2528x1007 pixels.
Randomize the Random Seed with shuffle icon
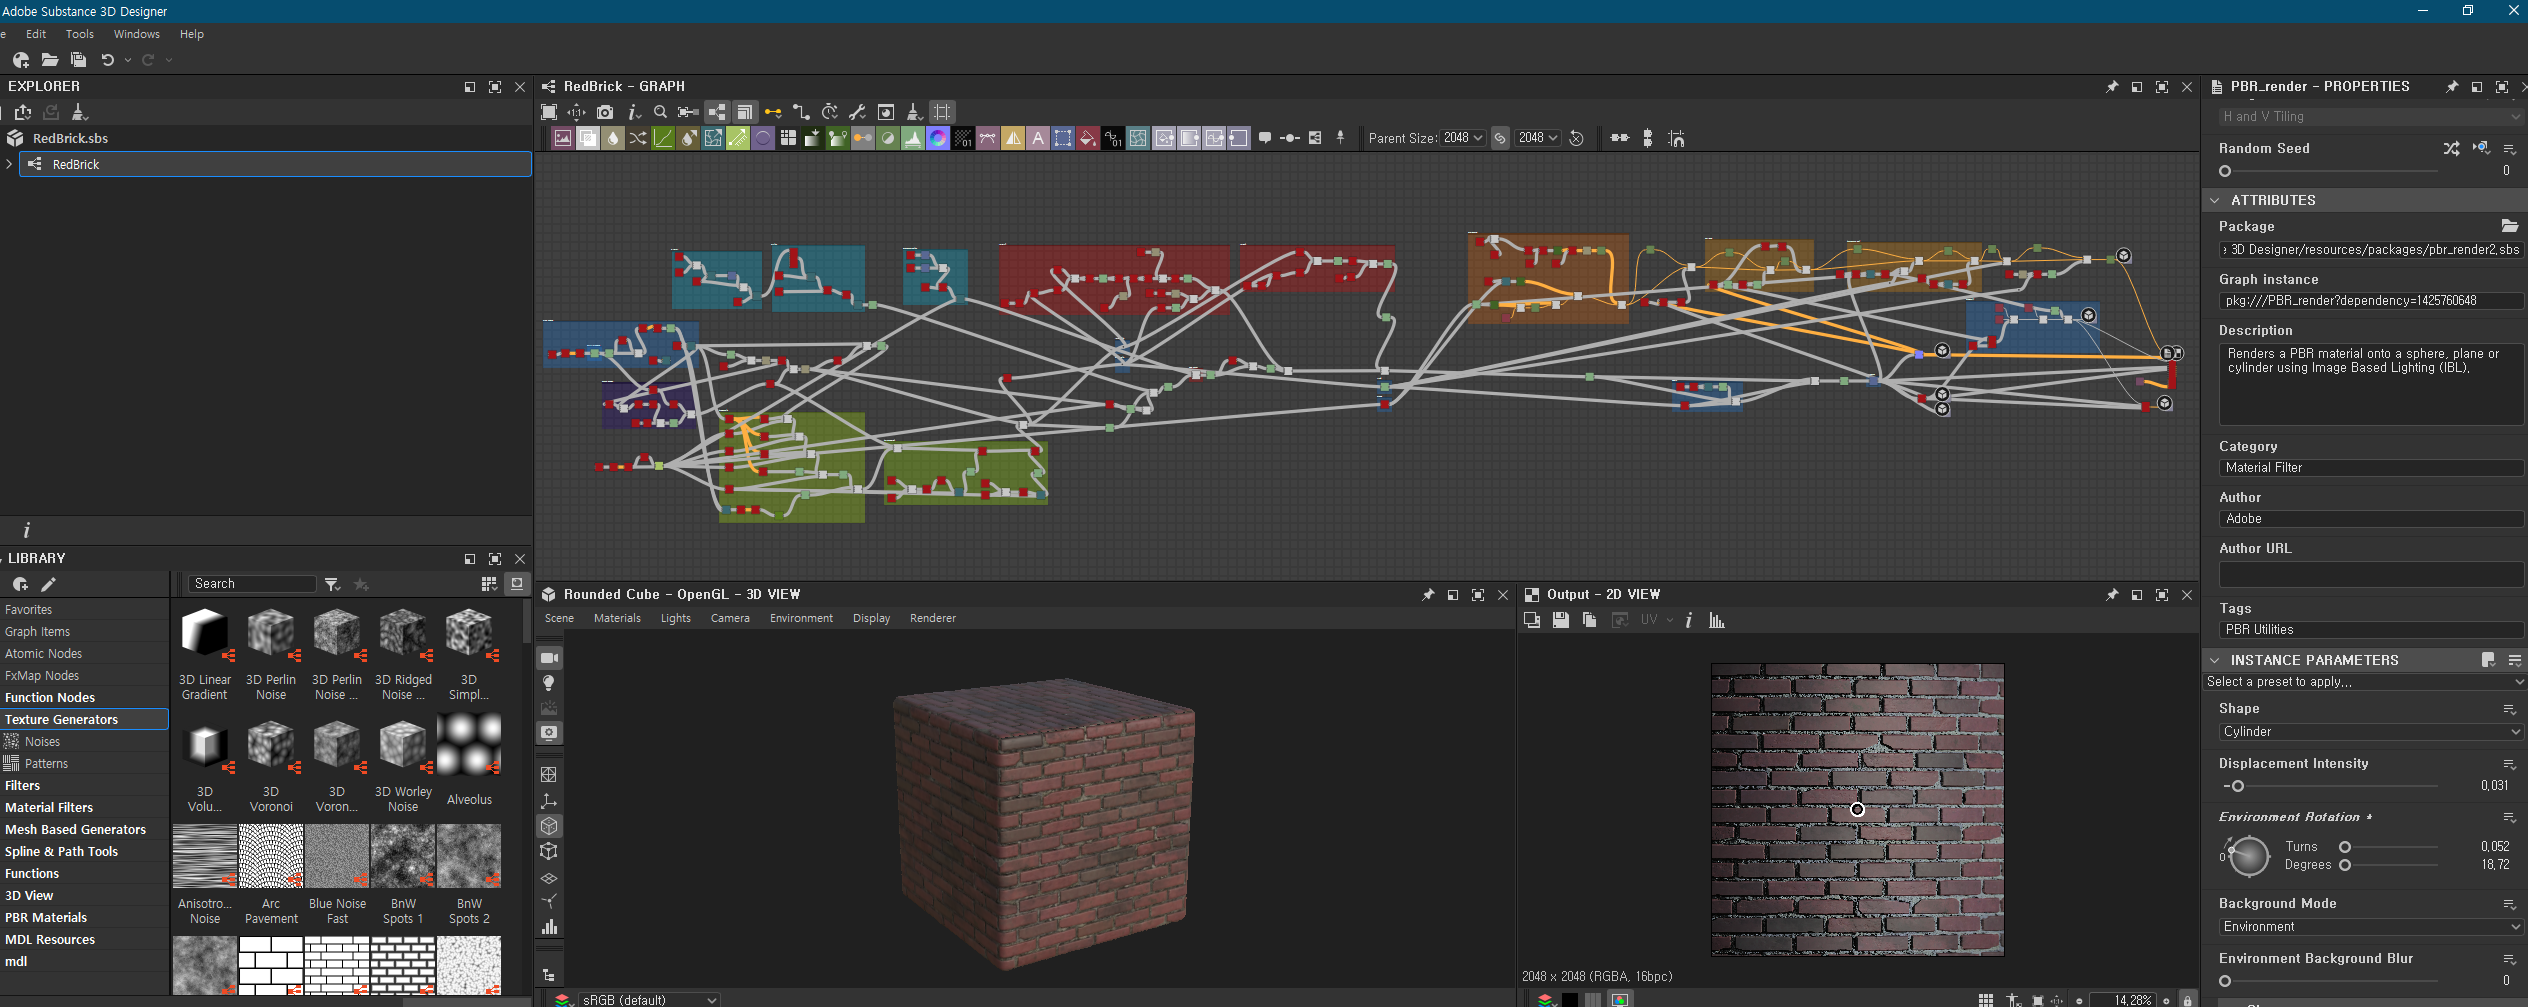coord(2451,148)
